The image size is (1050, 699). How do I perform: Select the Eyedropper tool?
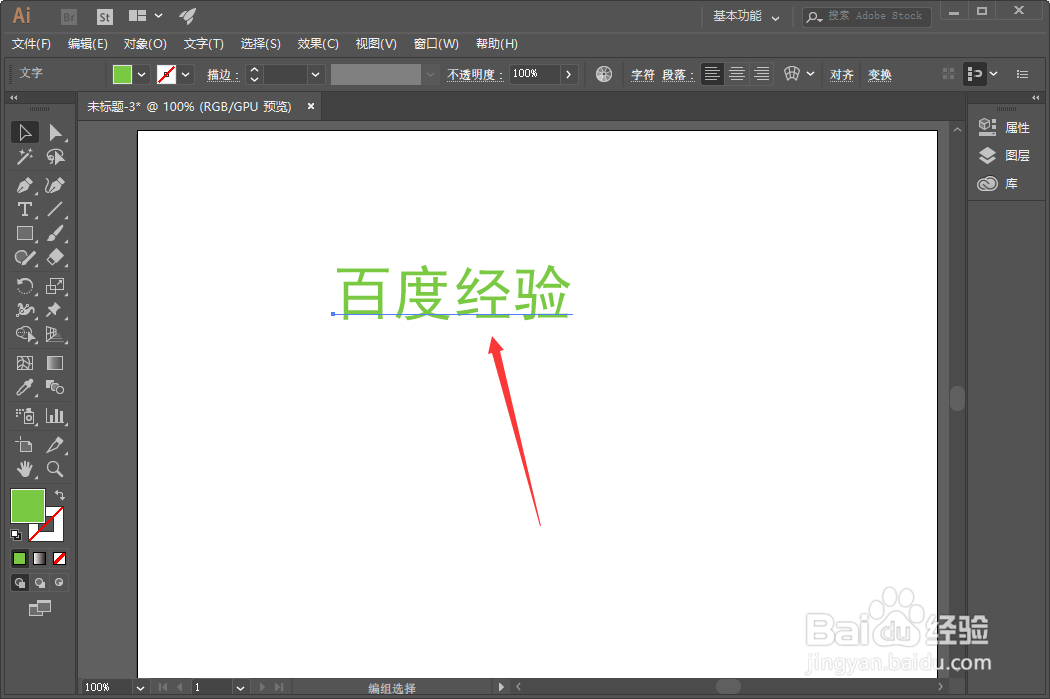(x=25, y=387)
